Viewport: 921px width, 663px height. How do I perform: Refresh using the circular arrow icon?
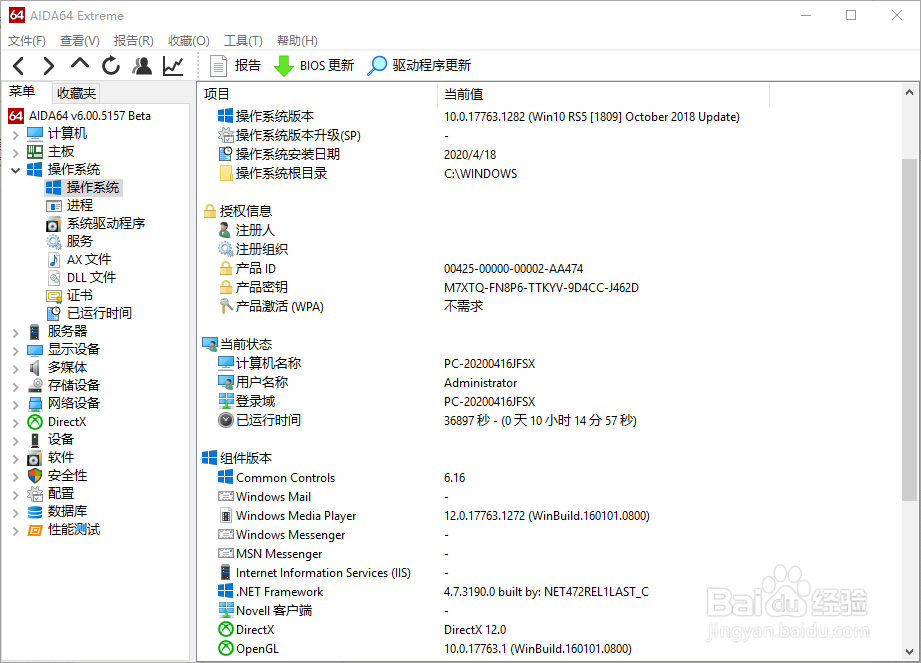point(110,66)
